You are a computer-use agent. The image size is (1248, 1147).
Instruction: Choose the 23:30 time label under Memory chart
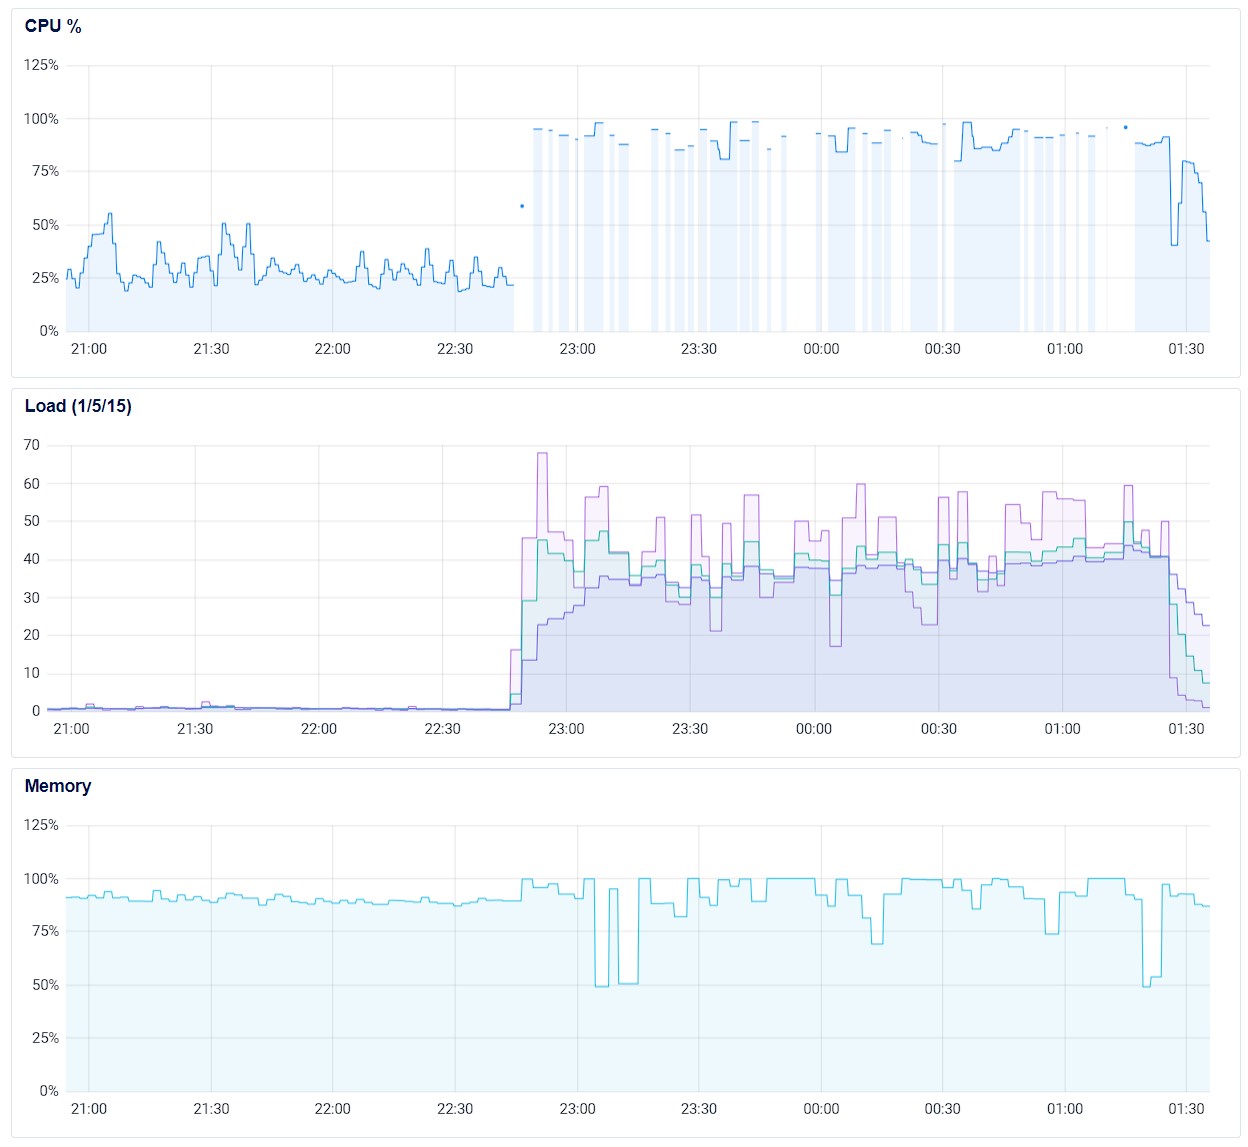pyautogui.click(x=699, y=1109)
